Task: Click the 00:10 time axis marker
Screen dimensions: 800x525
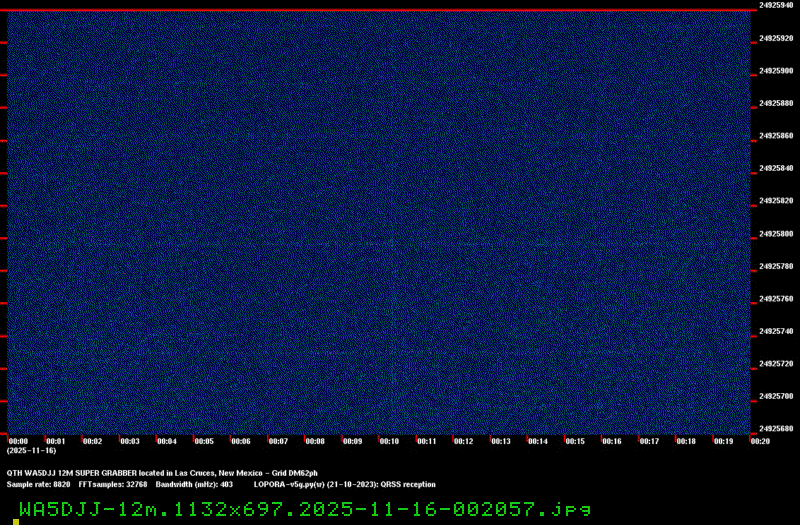Action: [x=389, y=441]
